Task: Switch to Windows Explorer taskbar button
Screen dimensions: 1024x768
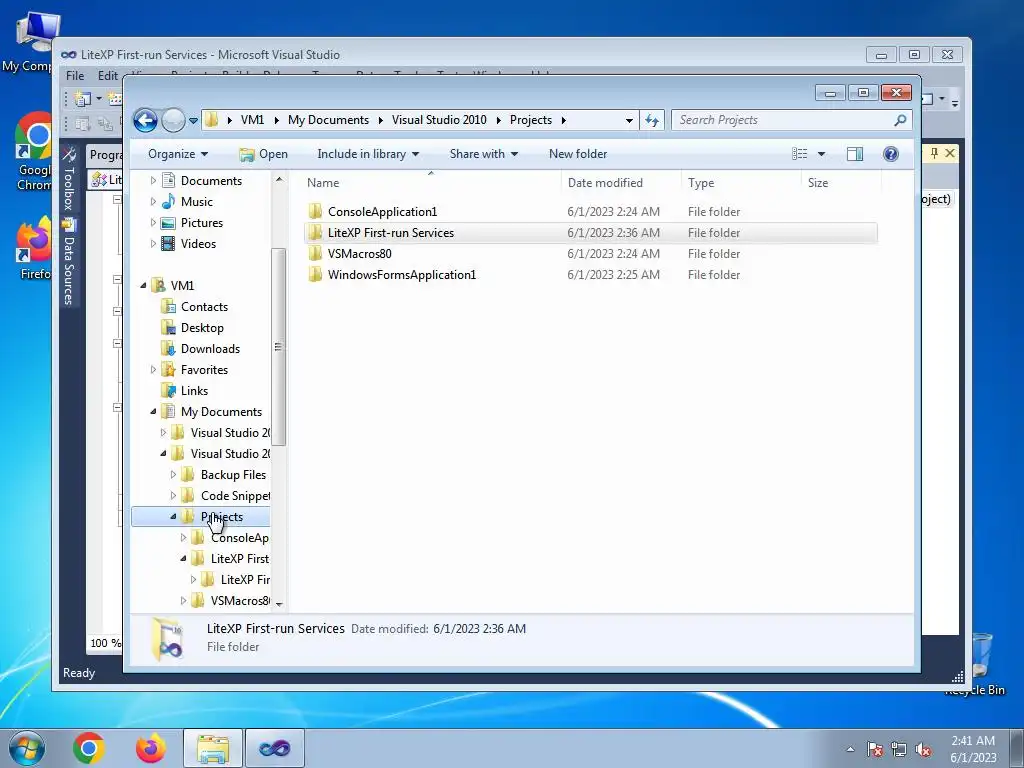Action: (x=213, y=748)
